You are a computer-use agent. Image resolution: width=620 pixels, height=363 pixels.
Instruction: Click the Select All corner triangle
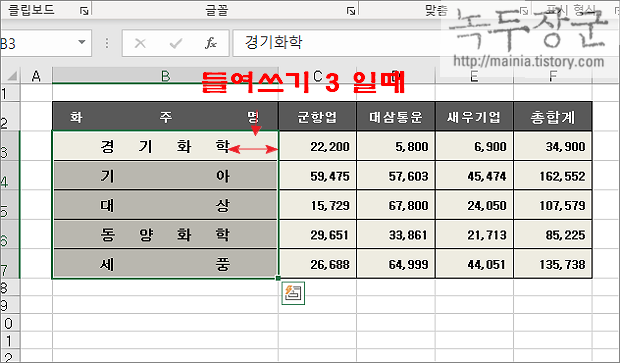click(x=12, y=76)
